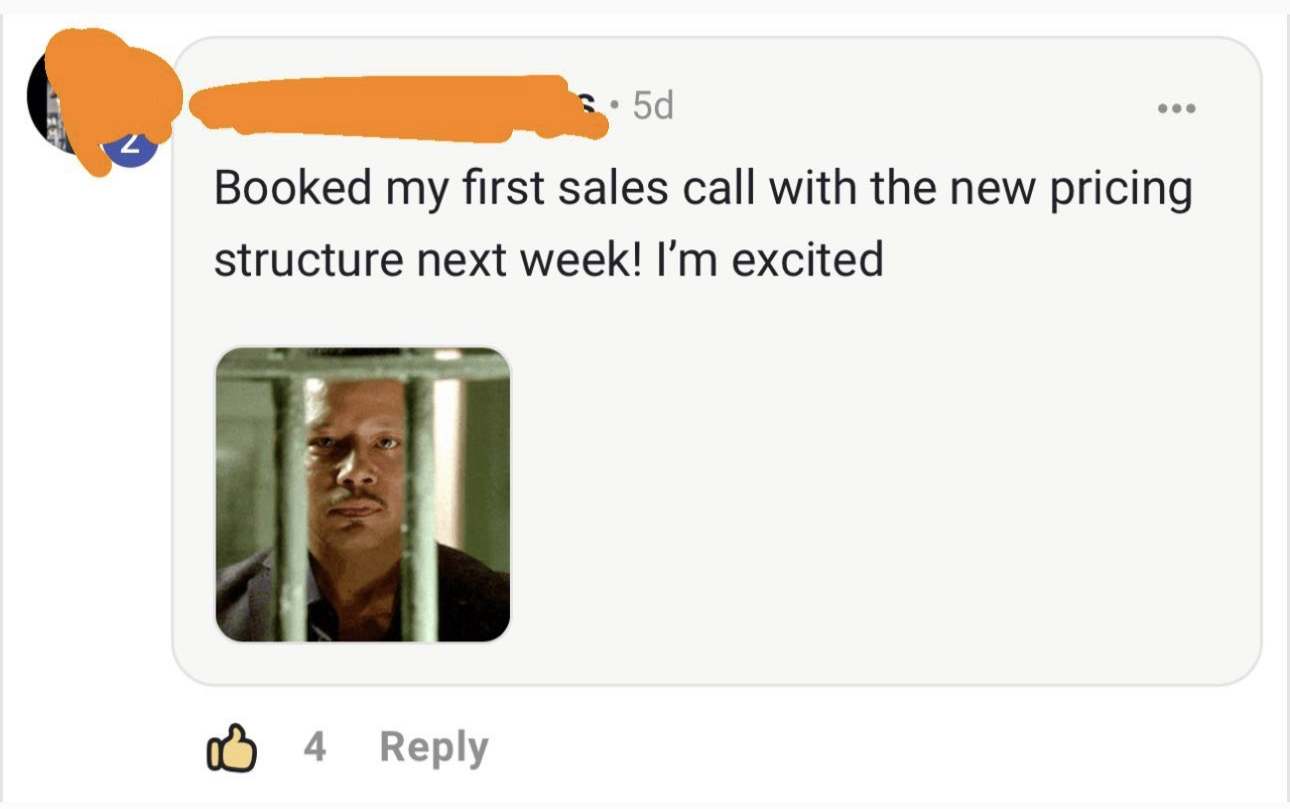Click the 5d timestamp
Viewport: 1290px width, 809px height.
(654, 105)
